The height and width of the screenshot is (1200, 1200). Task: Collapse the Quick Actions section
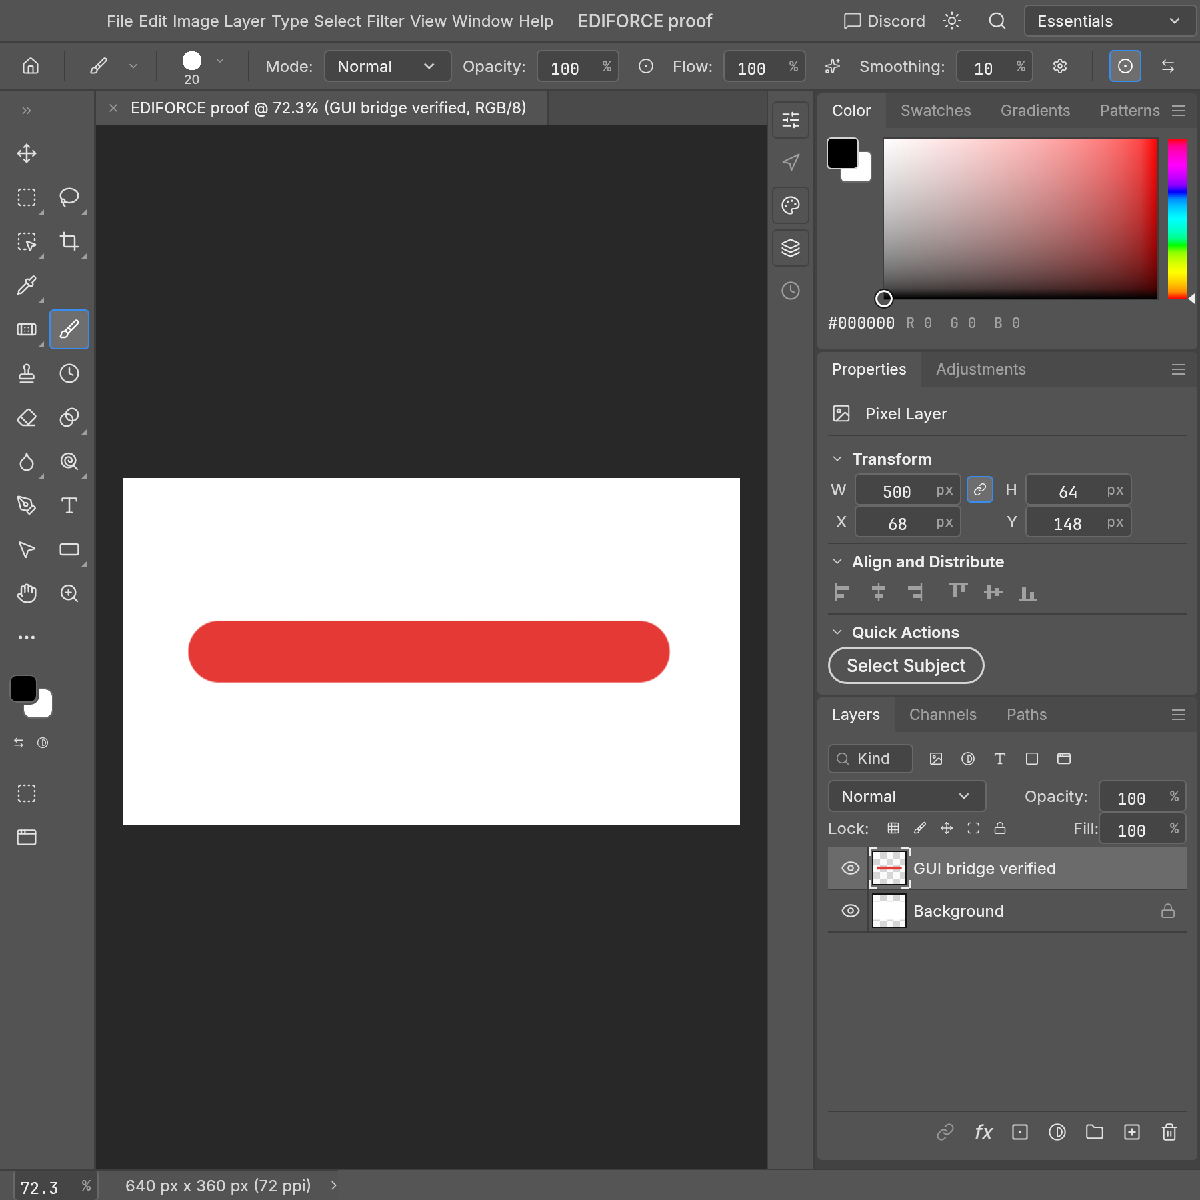point(837,632)
